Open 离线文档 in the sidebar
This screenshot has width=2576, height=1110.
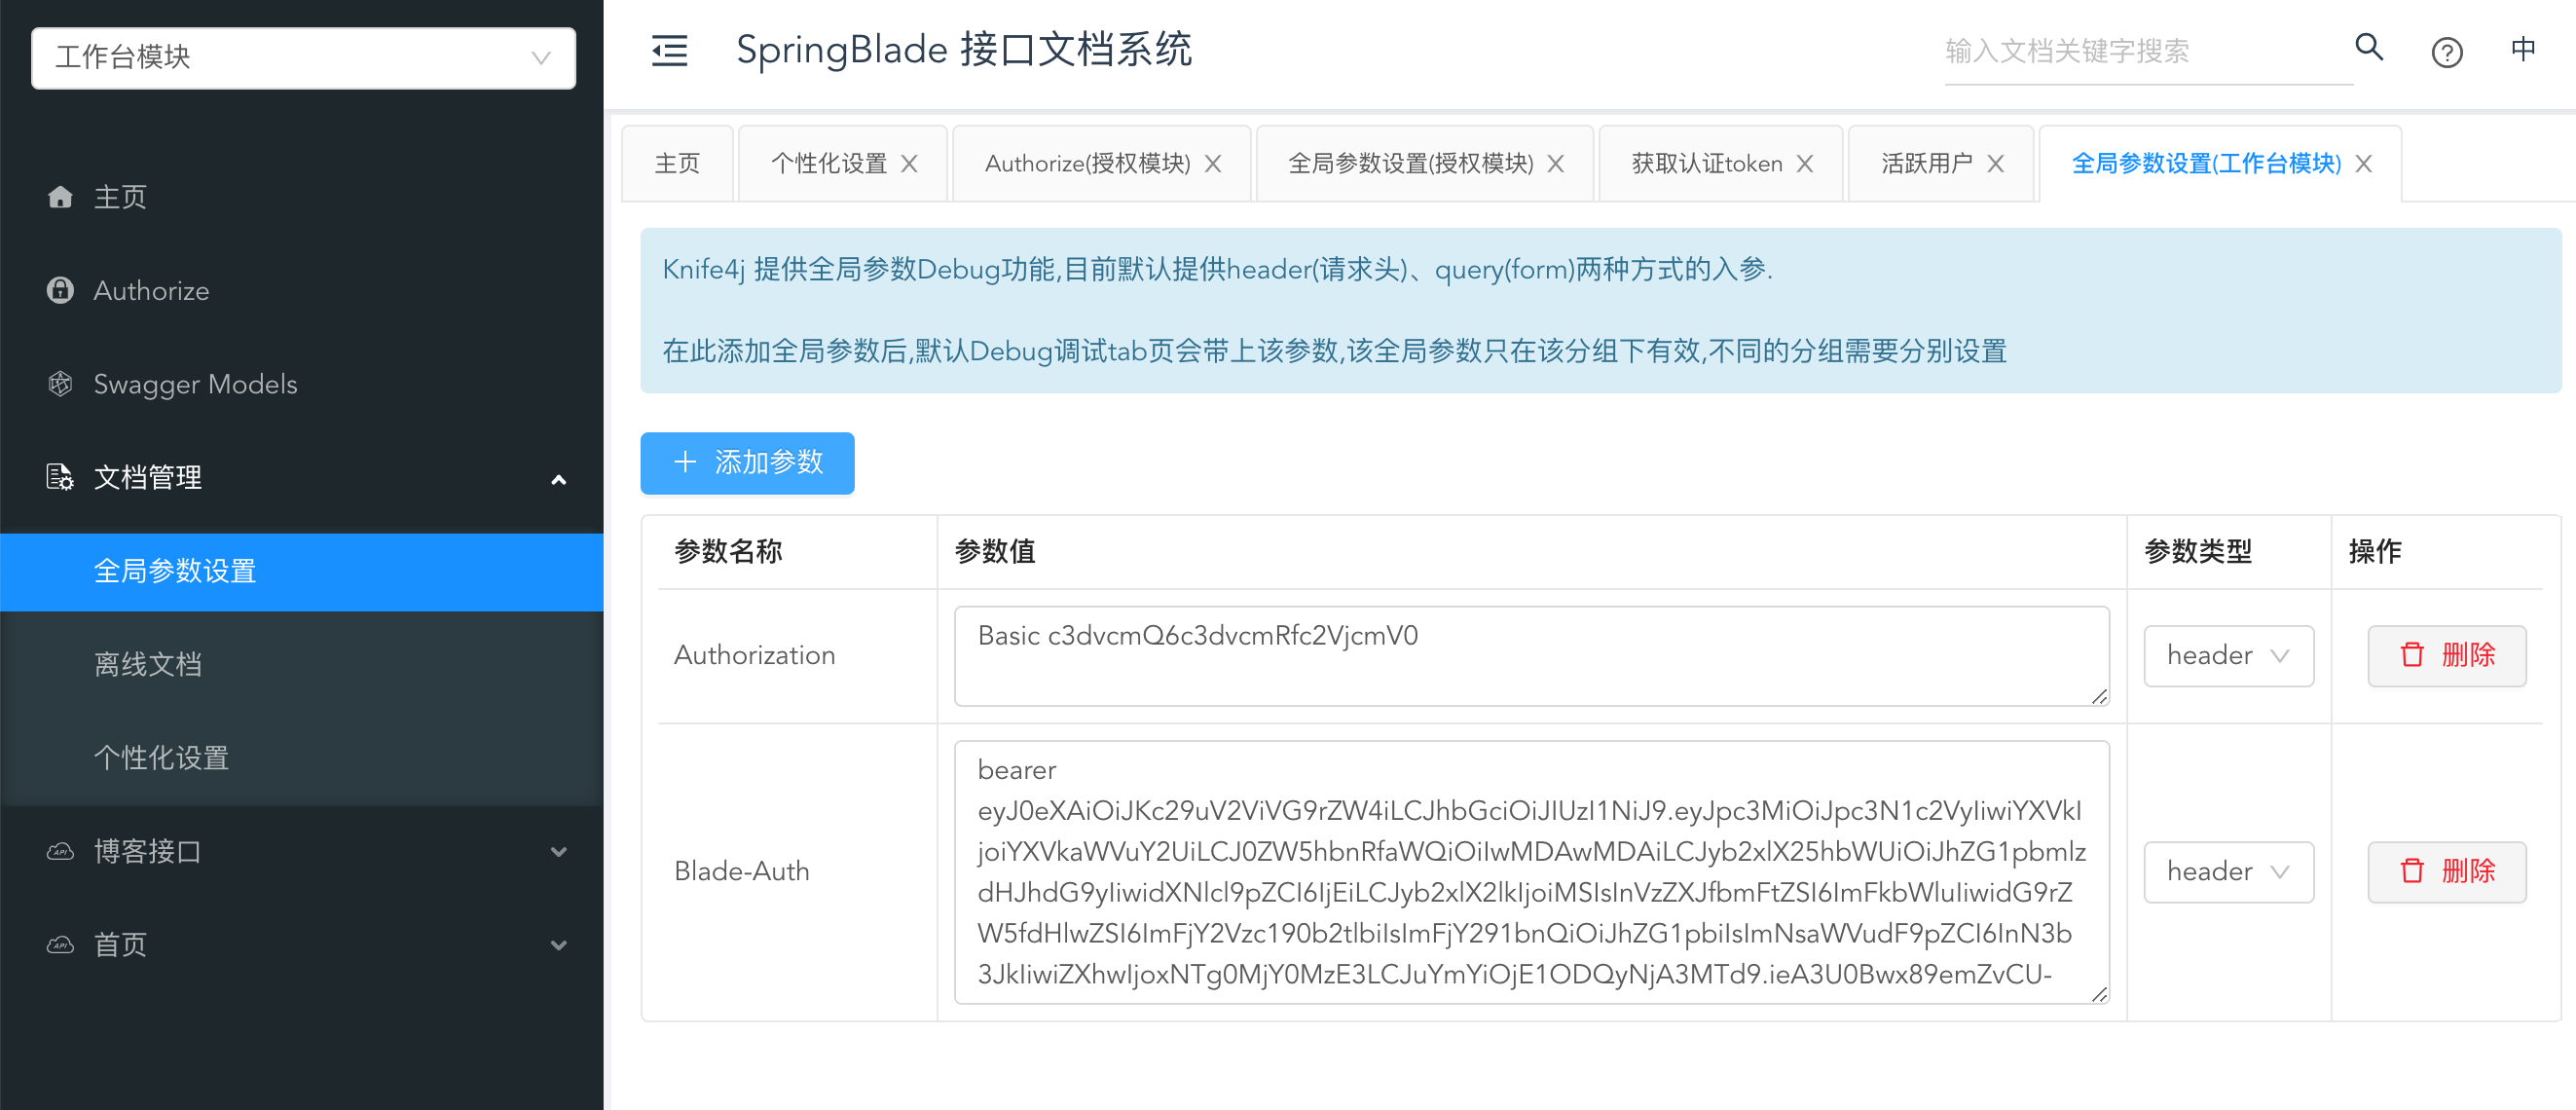pos(301,664)
